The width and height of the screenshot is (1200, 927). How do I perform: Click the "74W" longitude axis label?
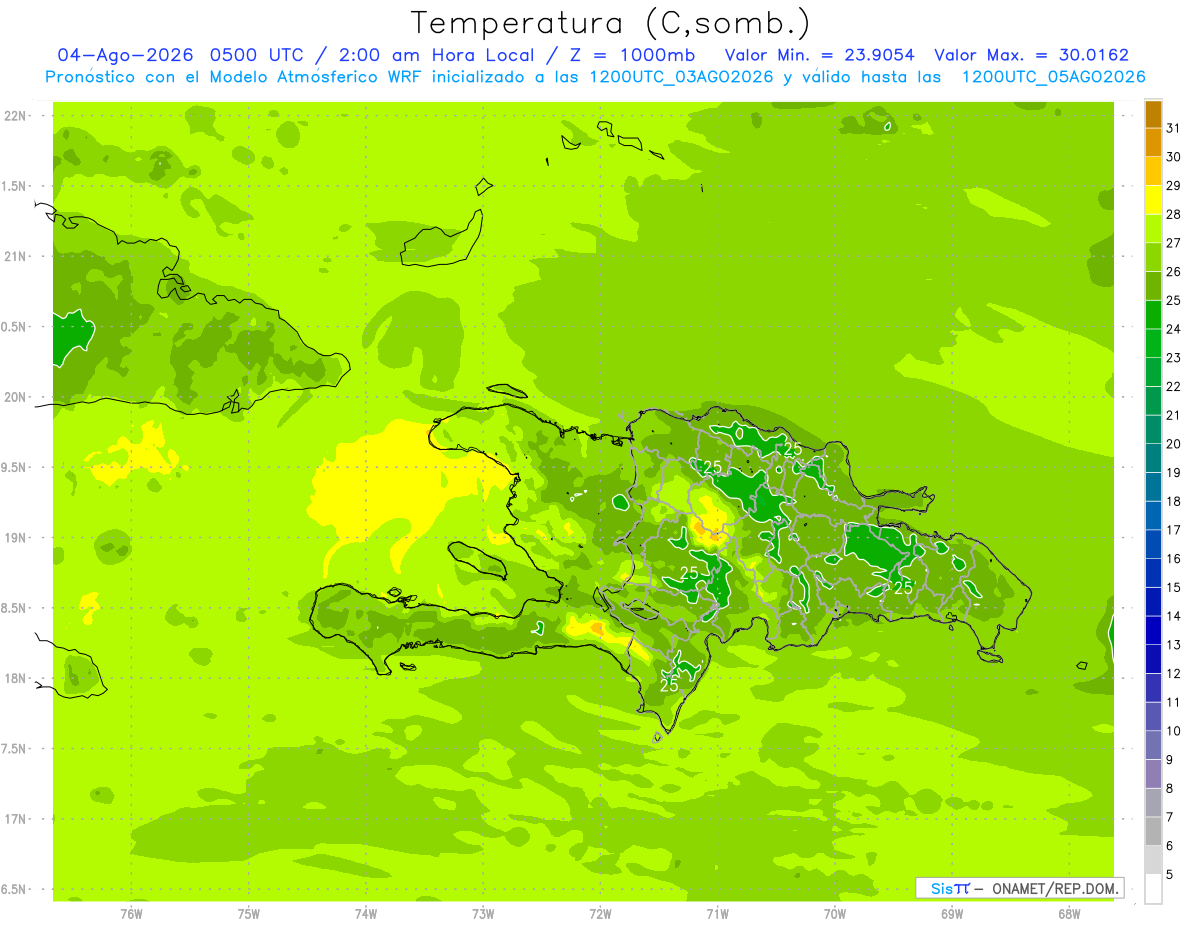[x=366, y=913]
